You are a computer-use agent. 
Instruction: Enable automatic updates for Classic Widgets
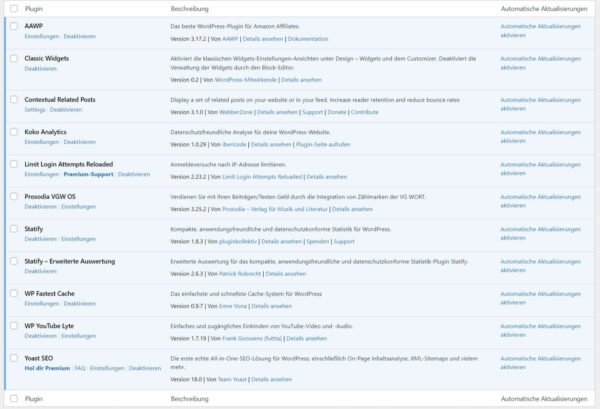pyautogui.click(x=540, y=63)
